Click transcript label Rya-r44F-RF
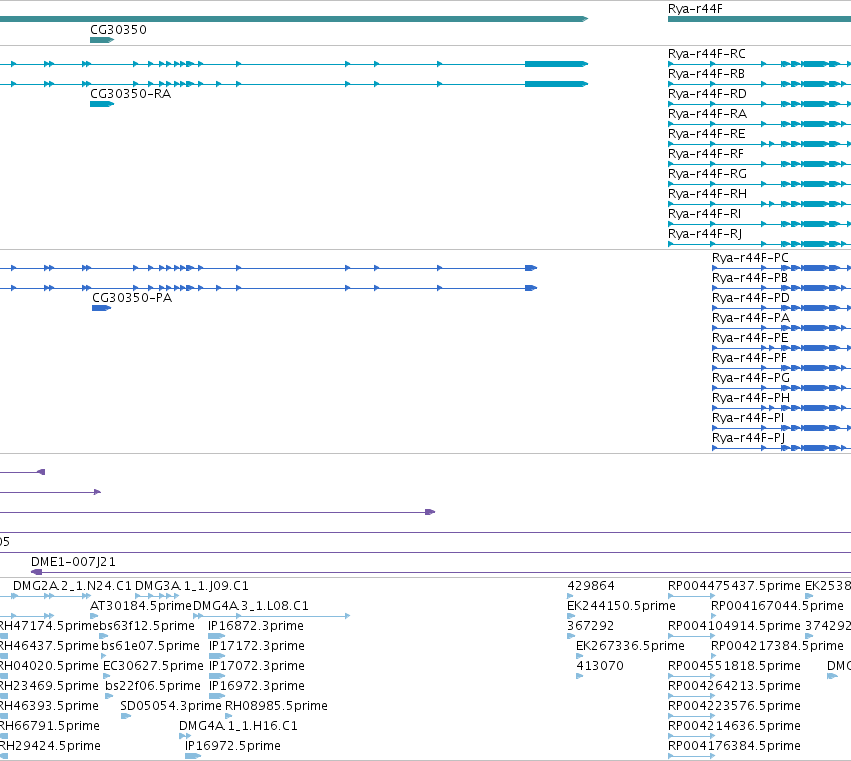The width and height of the screenshot is (851, 761). (x=706, y=154)
